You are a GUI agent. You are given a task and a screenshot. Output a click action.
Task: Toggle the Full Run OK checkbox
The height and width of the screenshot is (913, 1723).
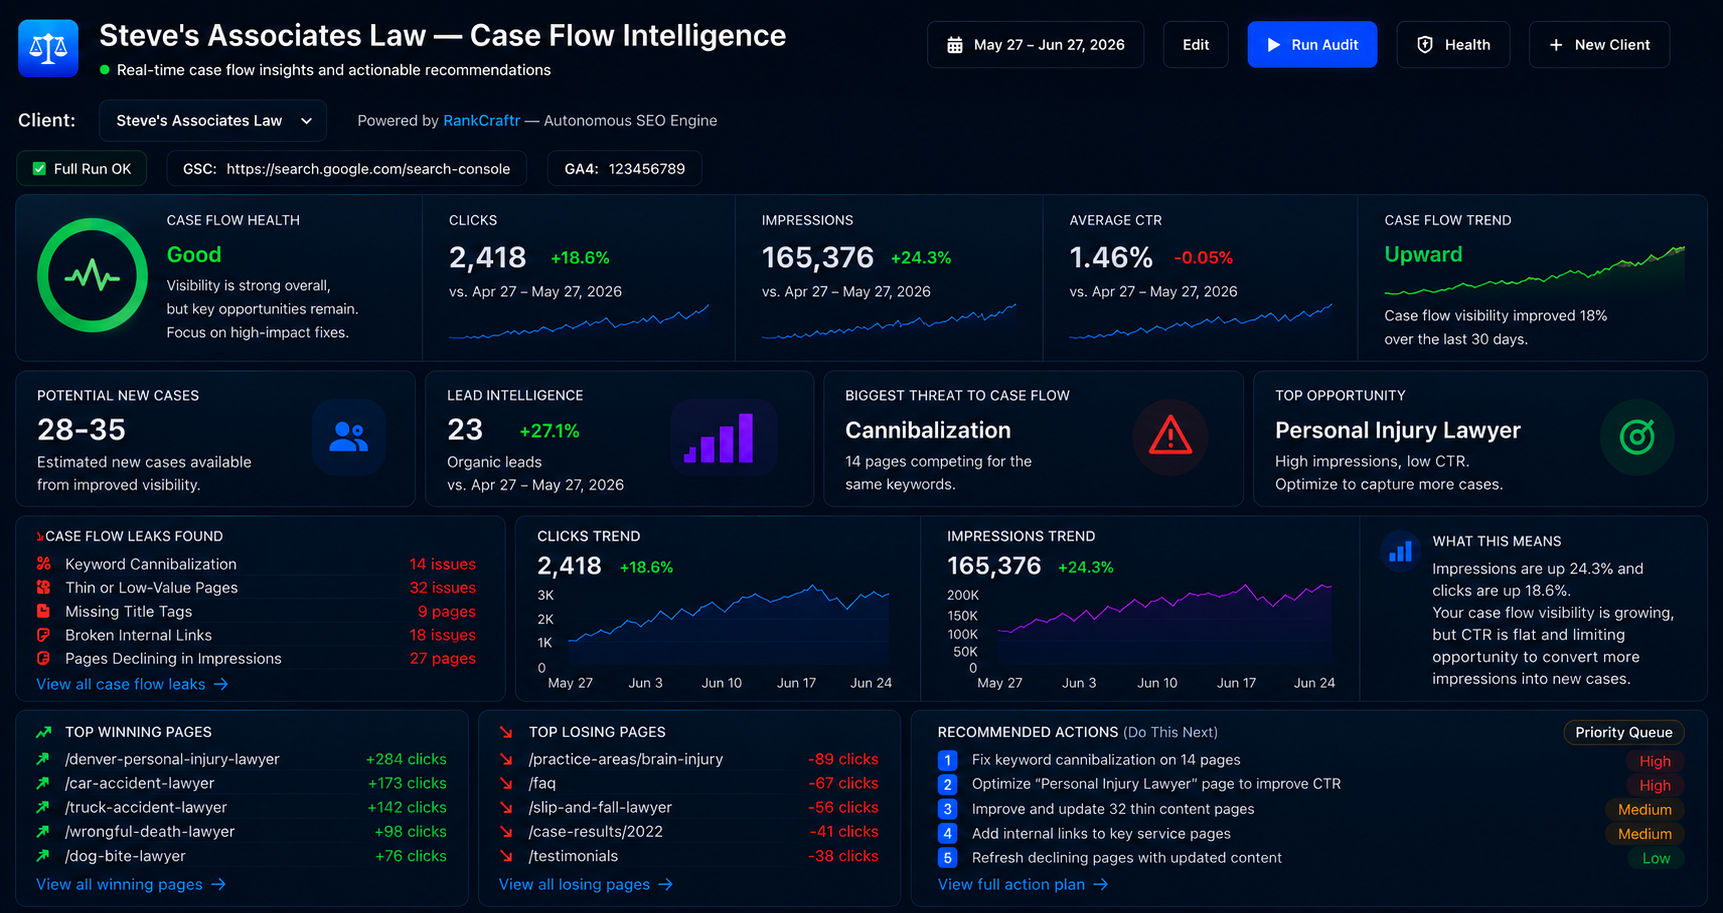pos(40,169)
